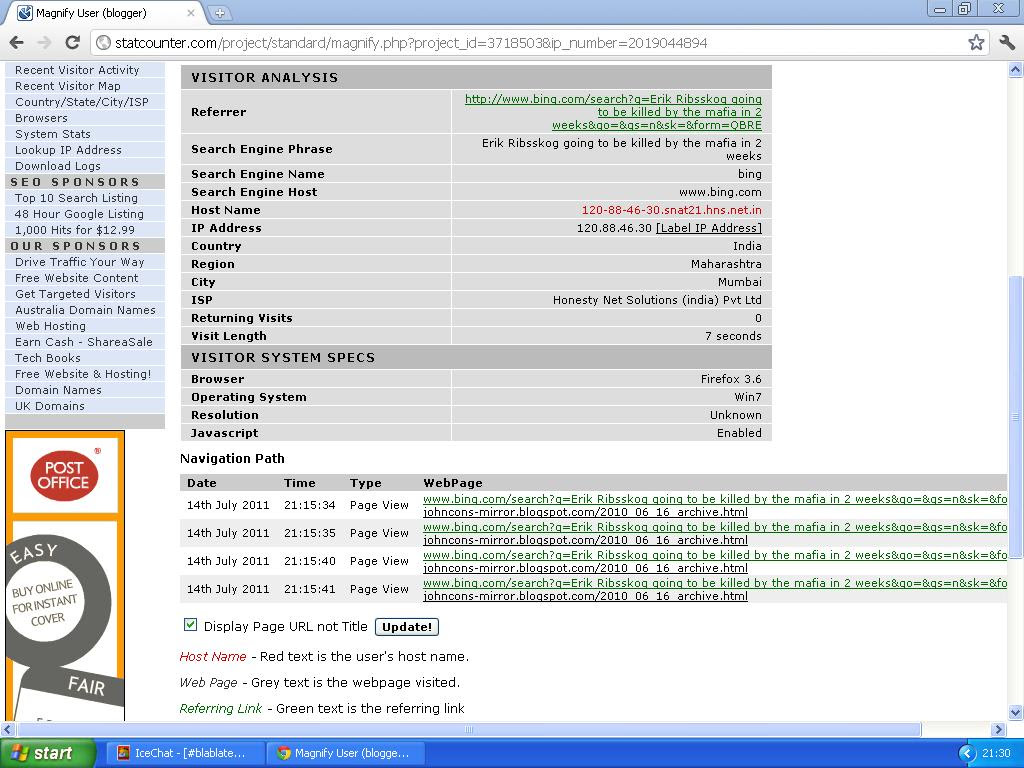Open Recent Visitor Map in the sidebar
The width and height of the screenshot is (1024, 768).
coord(68,86)
